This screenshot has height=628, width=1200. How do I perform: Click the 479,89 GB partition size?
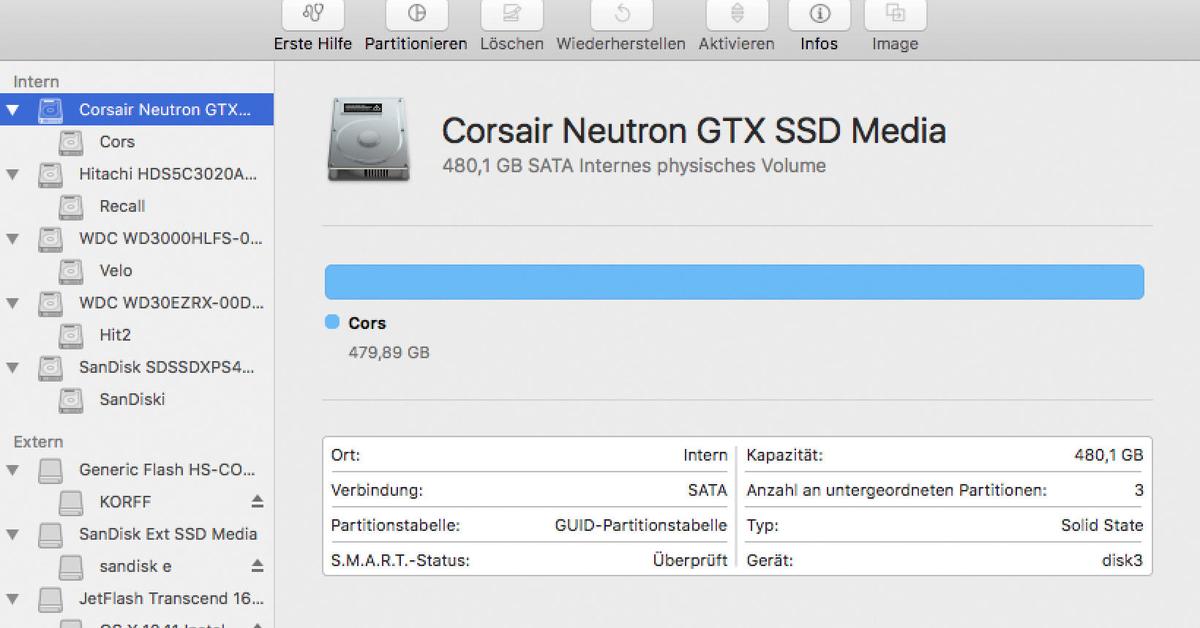[389, 352]
